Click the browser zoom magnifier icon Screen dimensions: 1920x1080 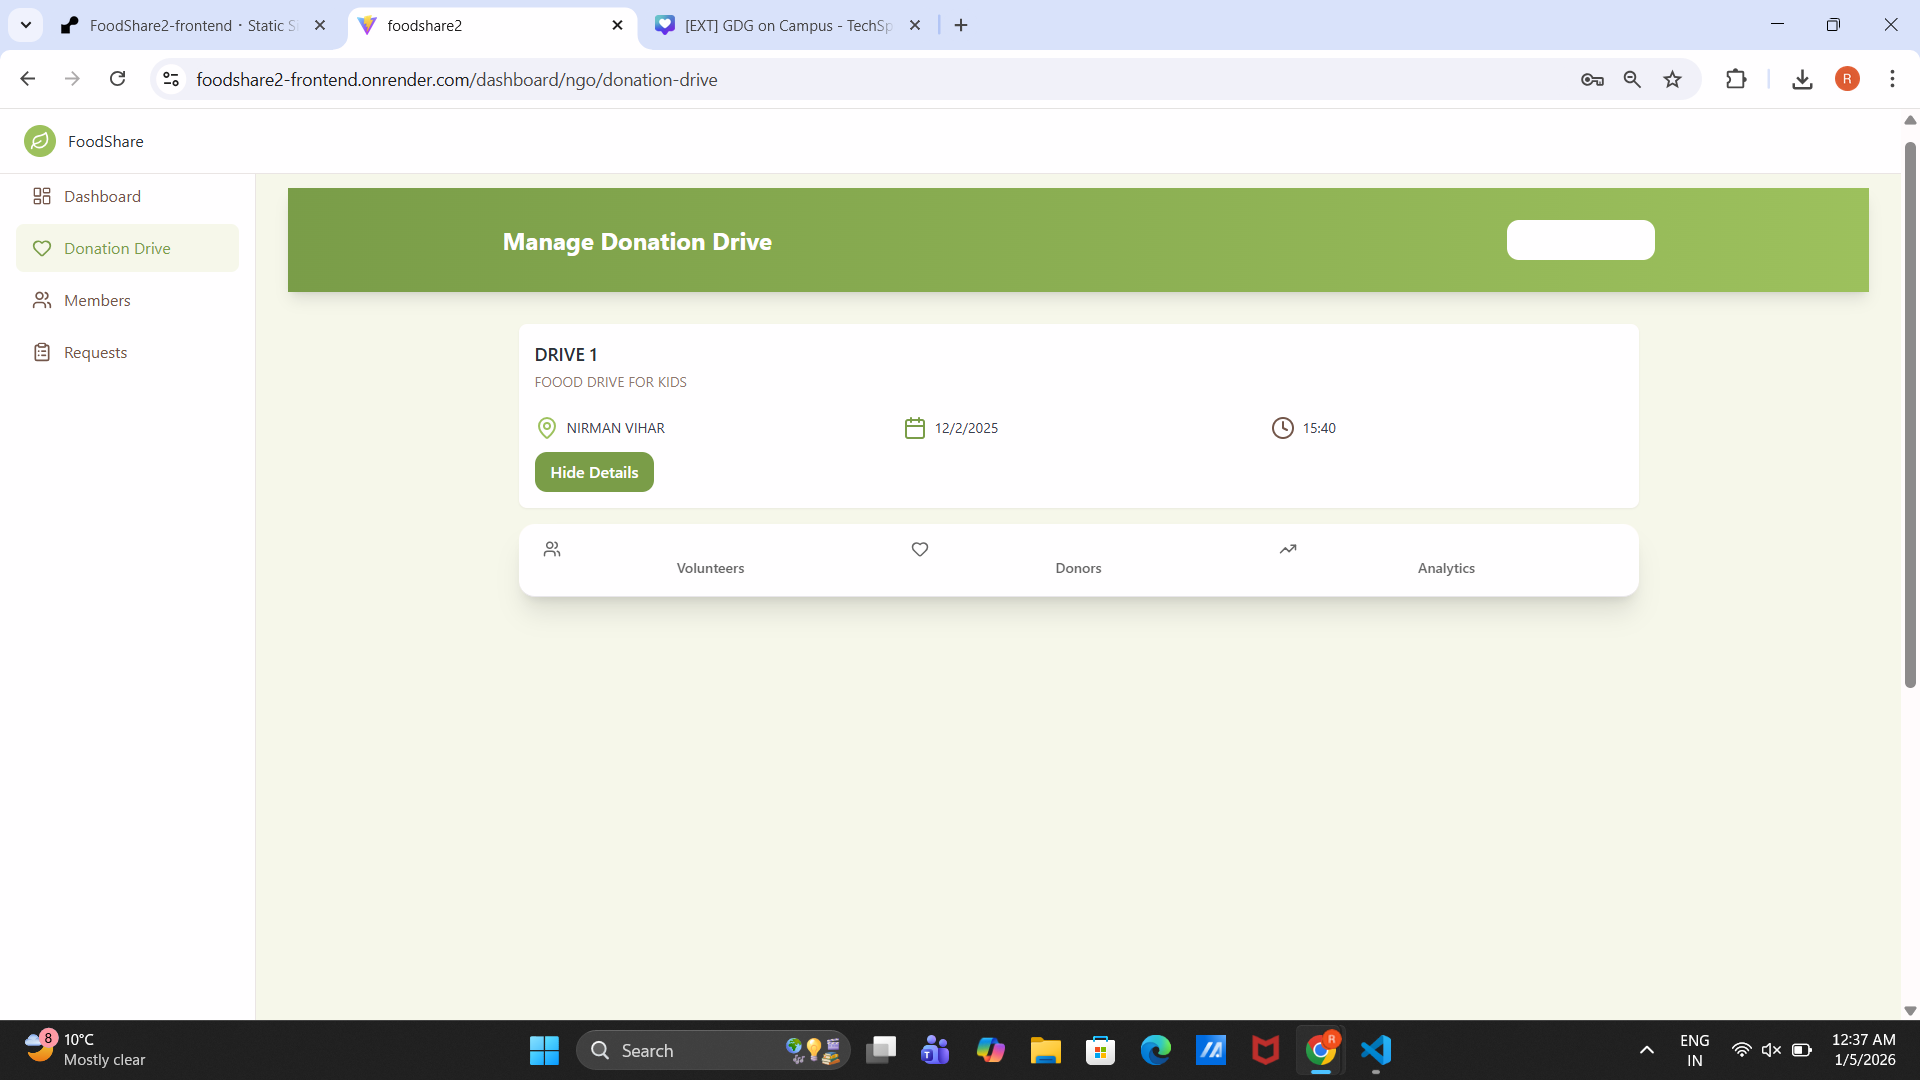click(1632, 79)
